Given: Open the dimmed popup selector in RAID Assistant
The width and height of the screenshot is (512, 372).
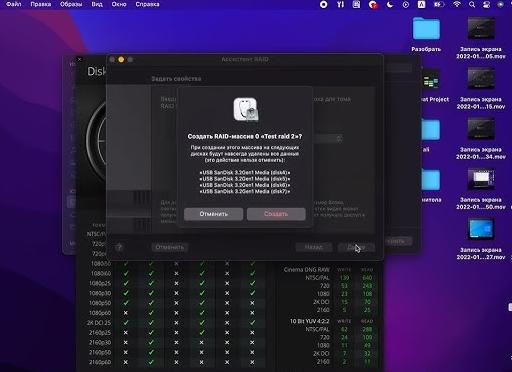Looking at the screenshot, I should (x=328, y=139).
